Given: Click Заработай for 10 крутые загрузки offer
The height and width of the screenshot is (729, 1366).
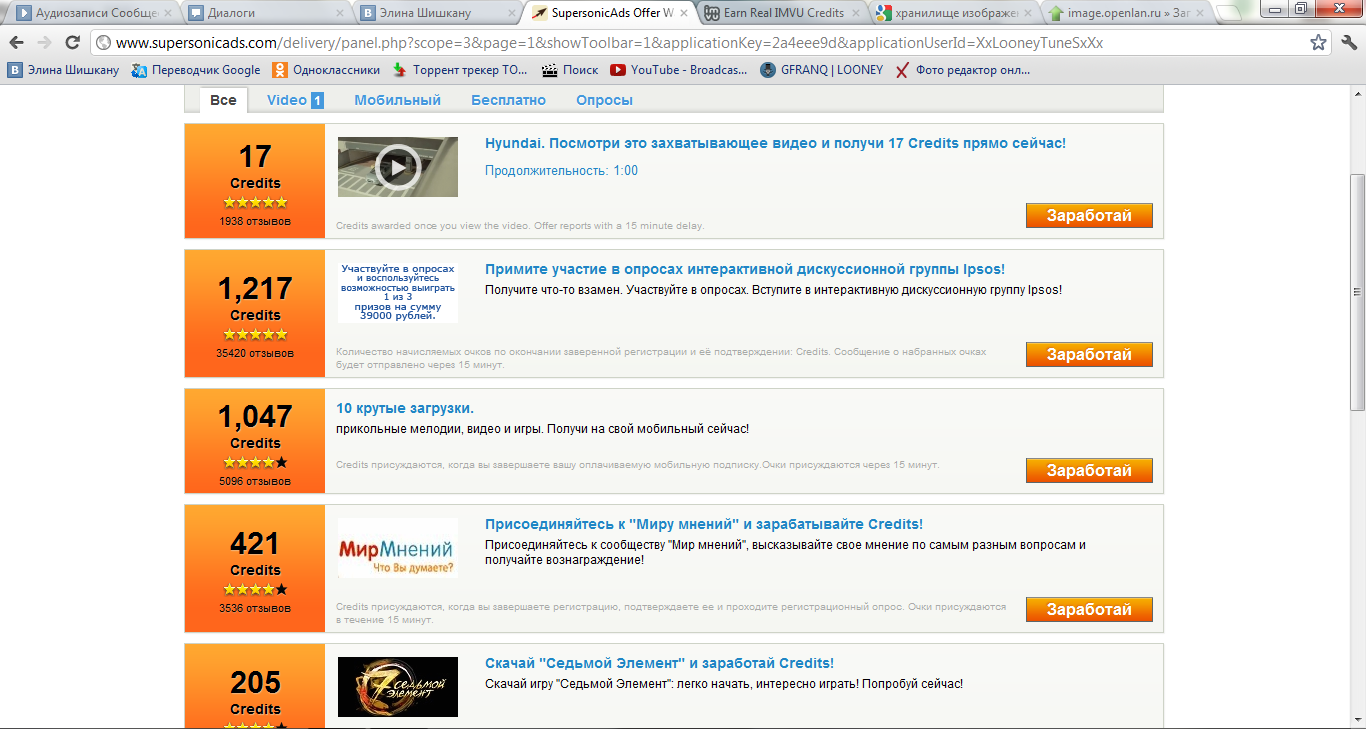Looking at the screenshot, I should [x=1089, y=470].
